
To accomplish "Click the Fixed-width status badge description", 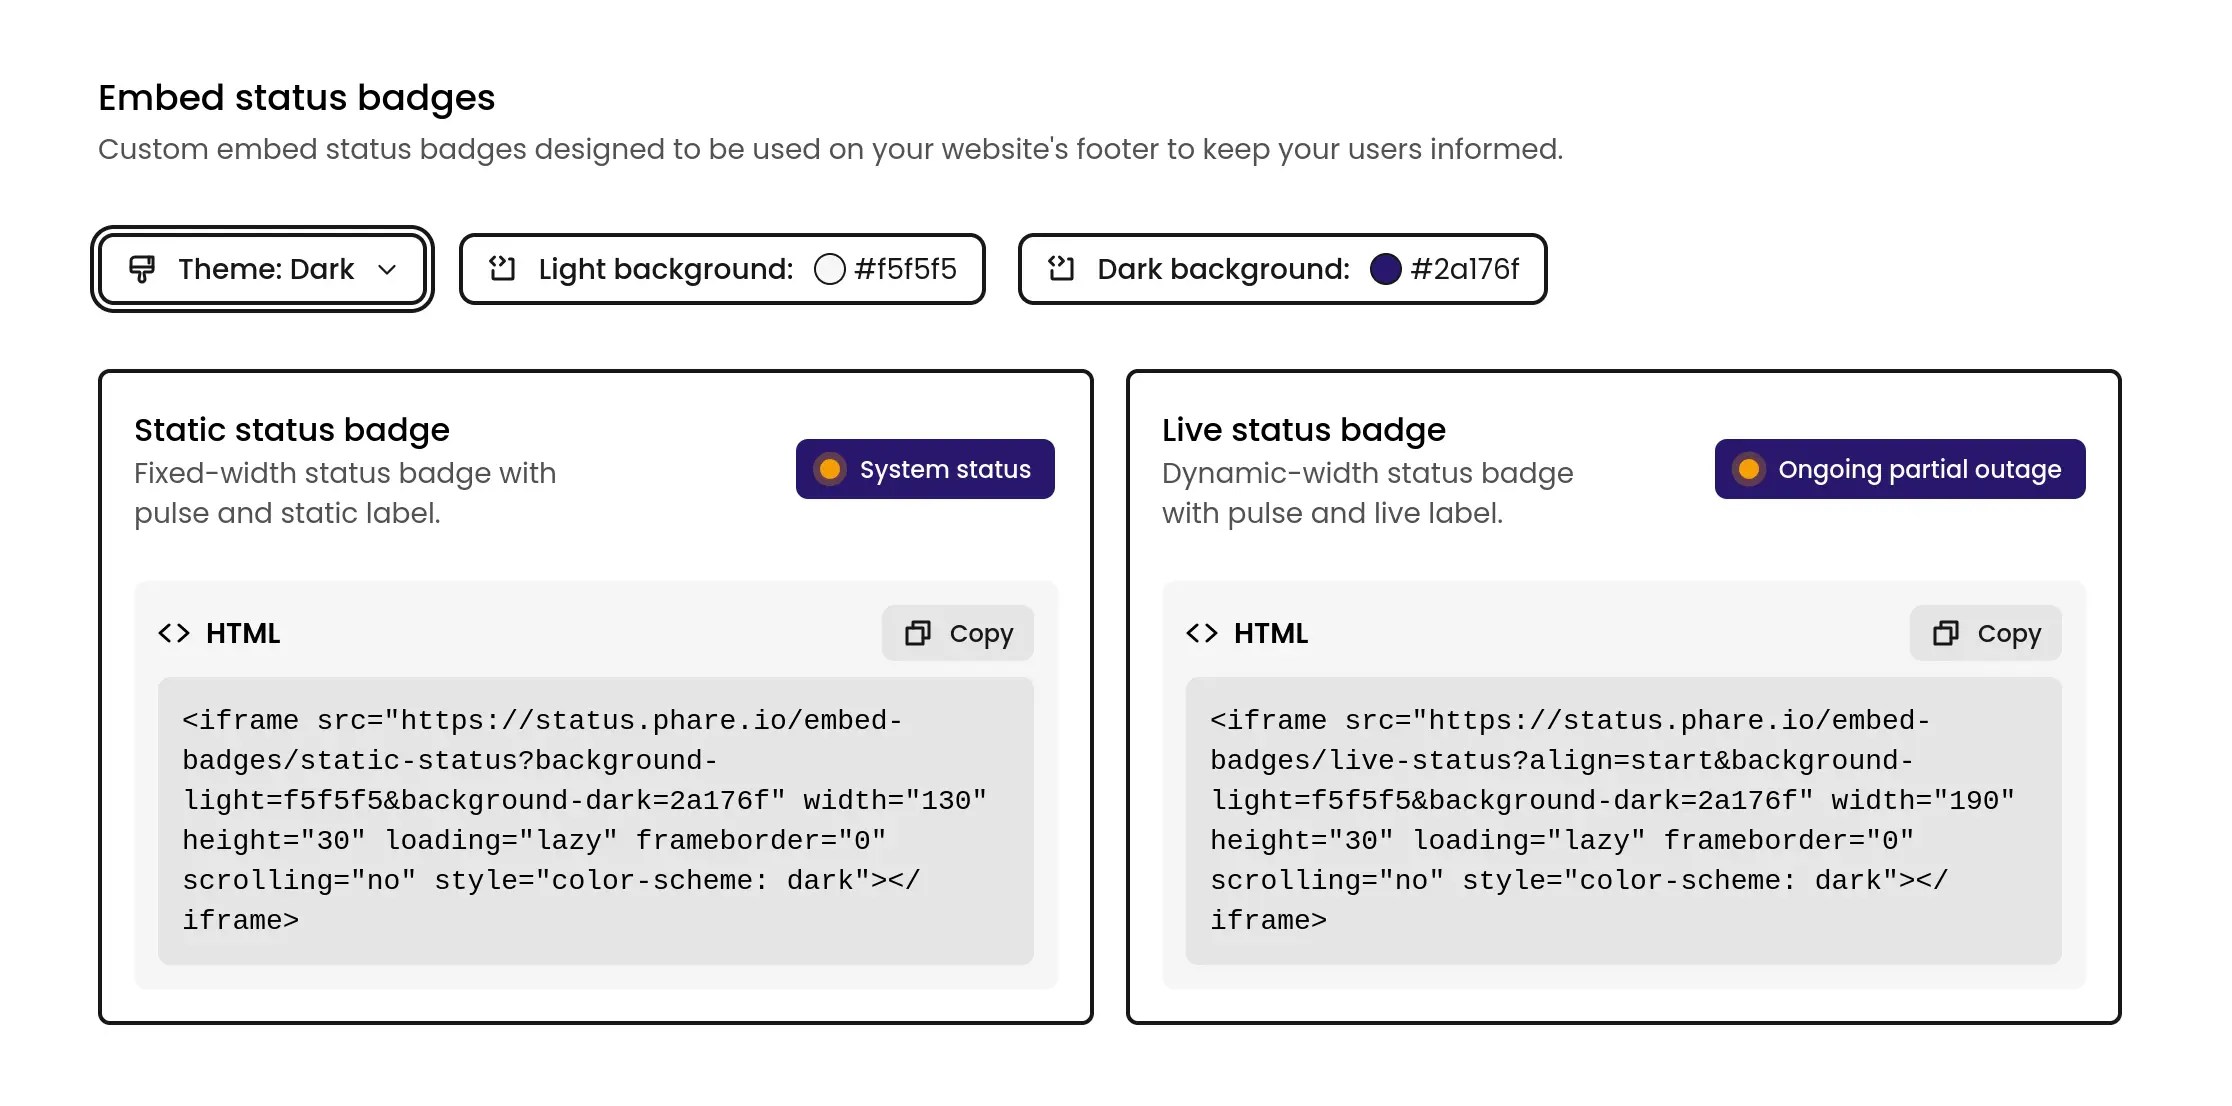I will (x=345, y=493).
